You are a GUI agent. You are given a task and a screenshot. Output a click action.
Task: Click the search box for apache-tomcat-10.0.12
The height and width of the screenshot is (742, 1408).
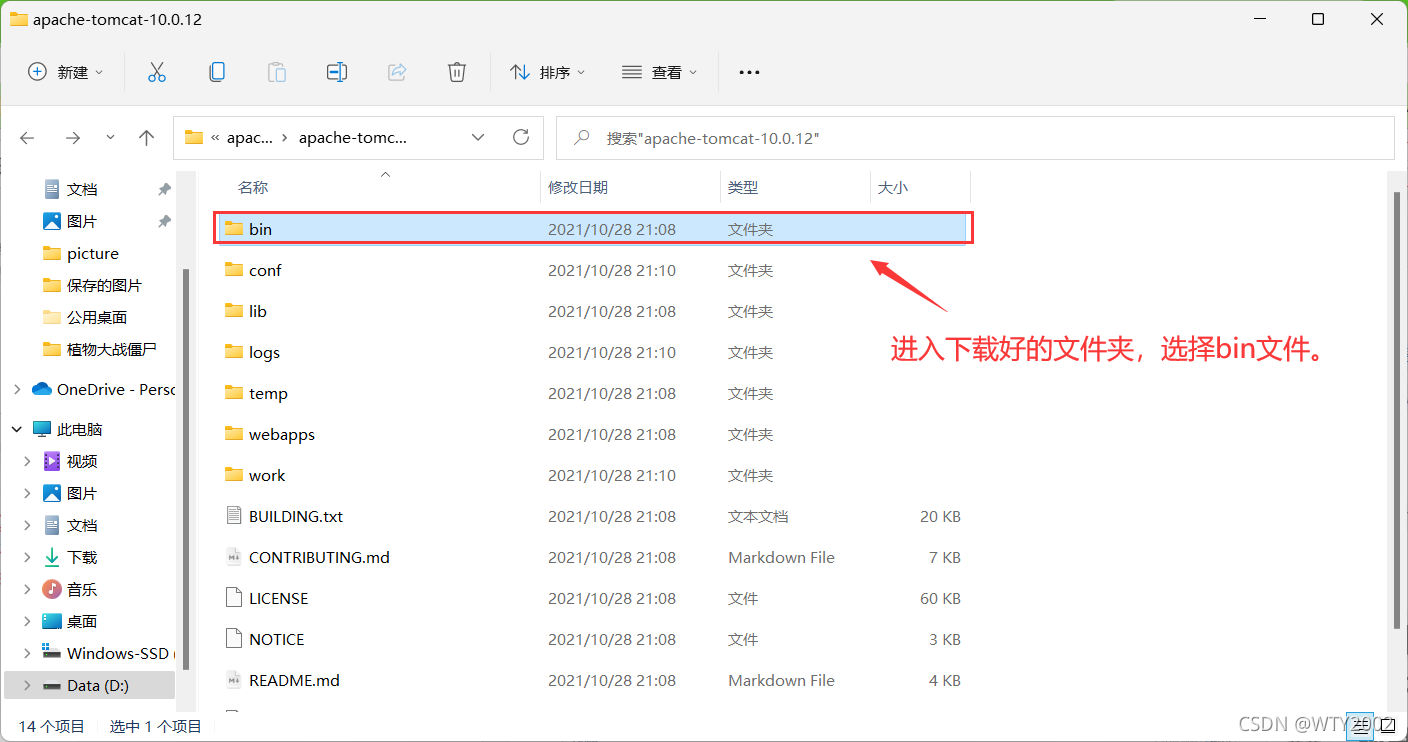975,138
